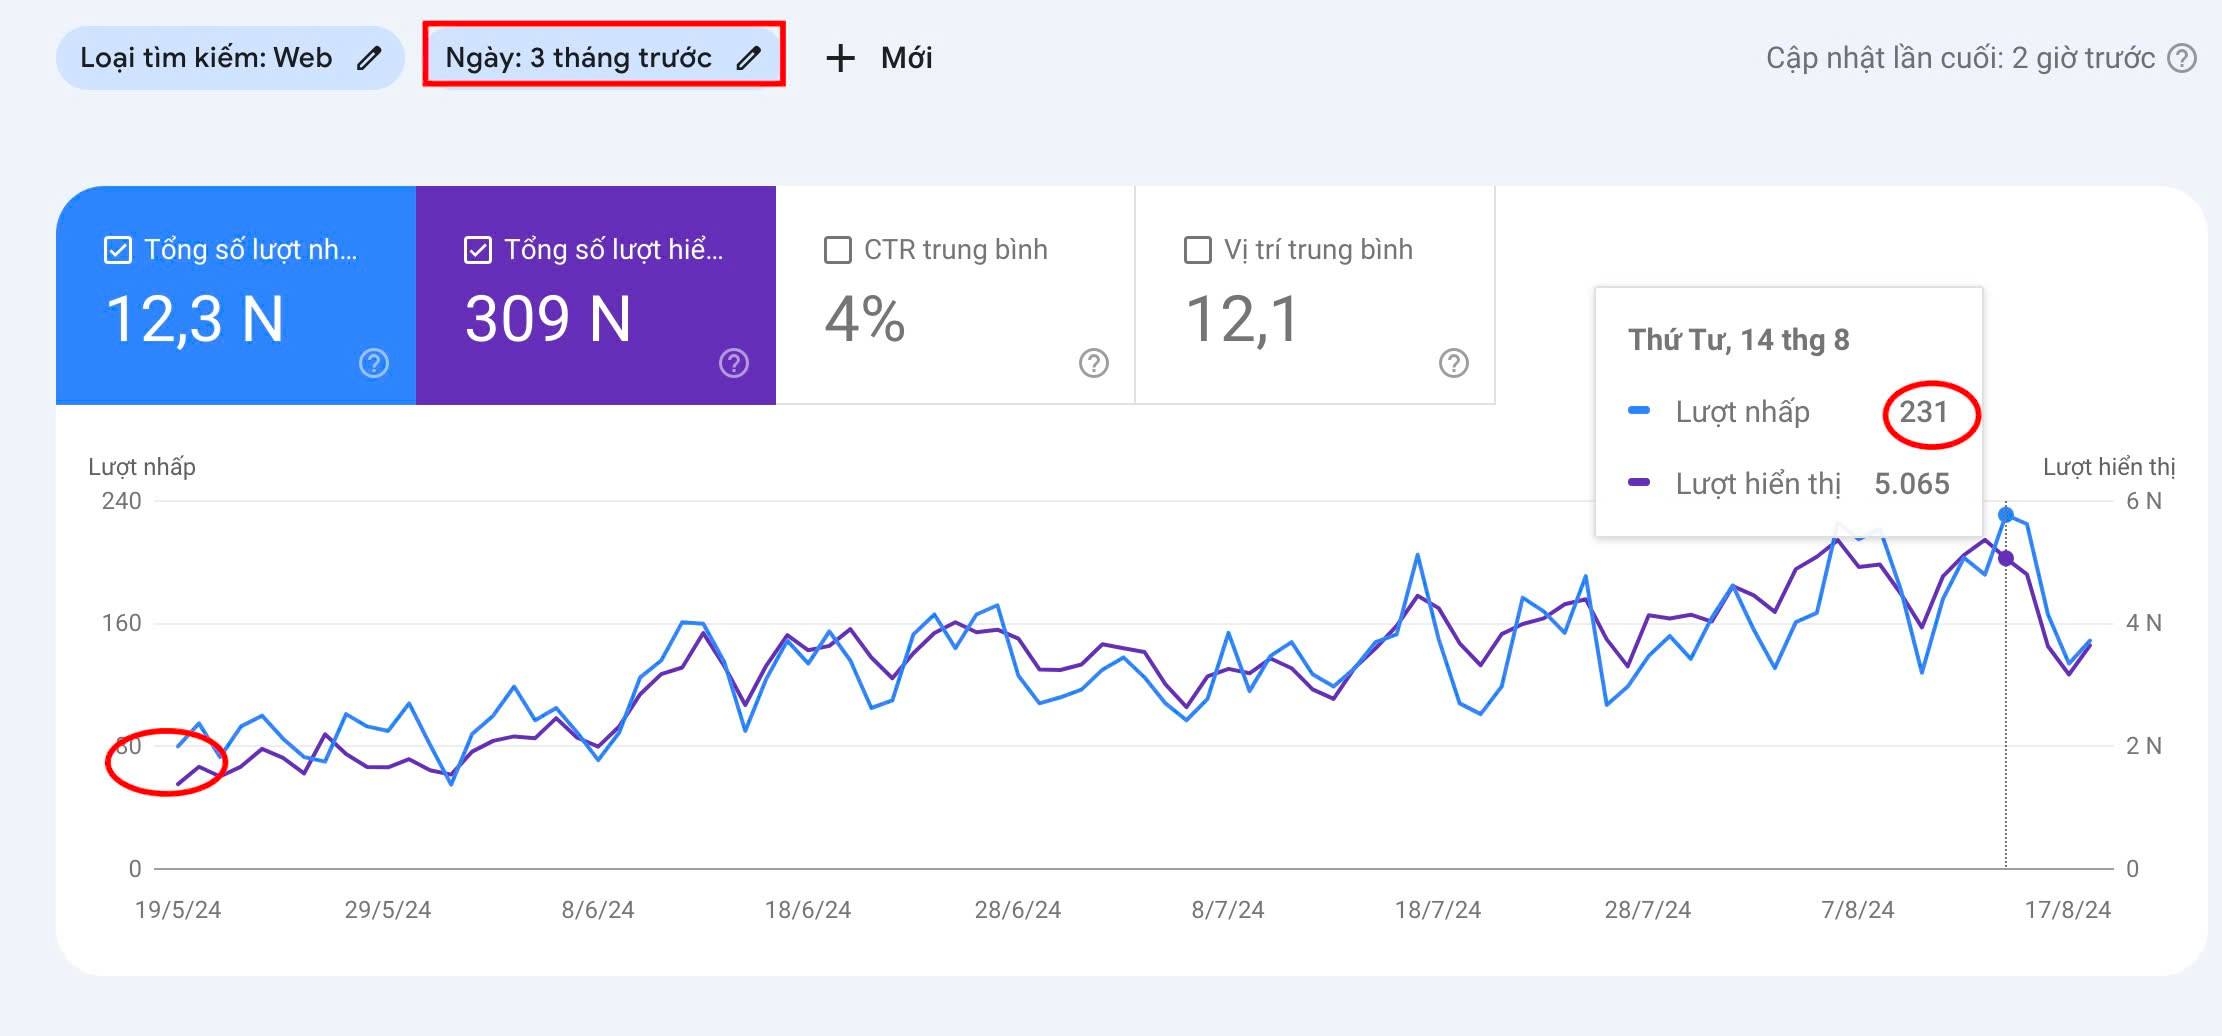This screenshot has height=1036, width=2222.
Task: Click the blue clicks data point on 14 thg 8
Action: [x=2006, y=515]
